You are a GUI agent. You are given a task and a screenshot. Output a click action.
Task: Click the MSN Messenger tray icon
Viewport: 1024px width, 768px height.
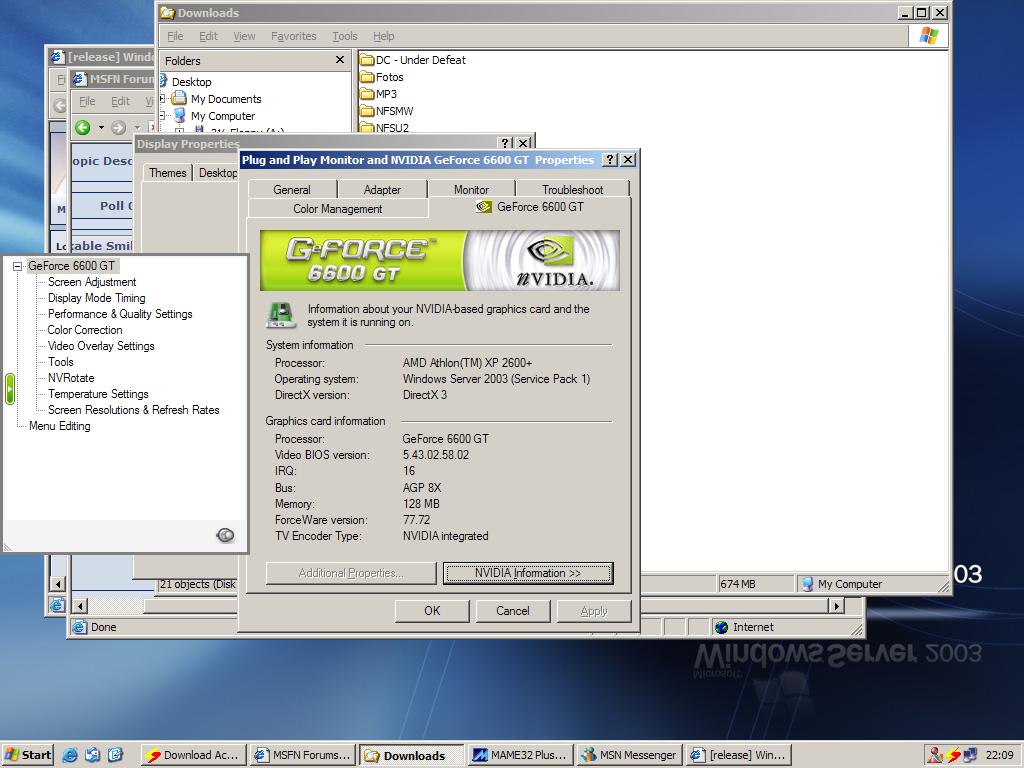[x=935, y=755]
